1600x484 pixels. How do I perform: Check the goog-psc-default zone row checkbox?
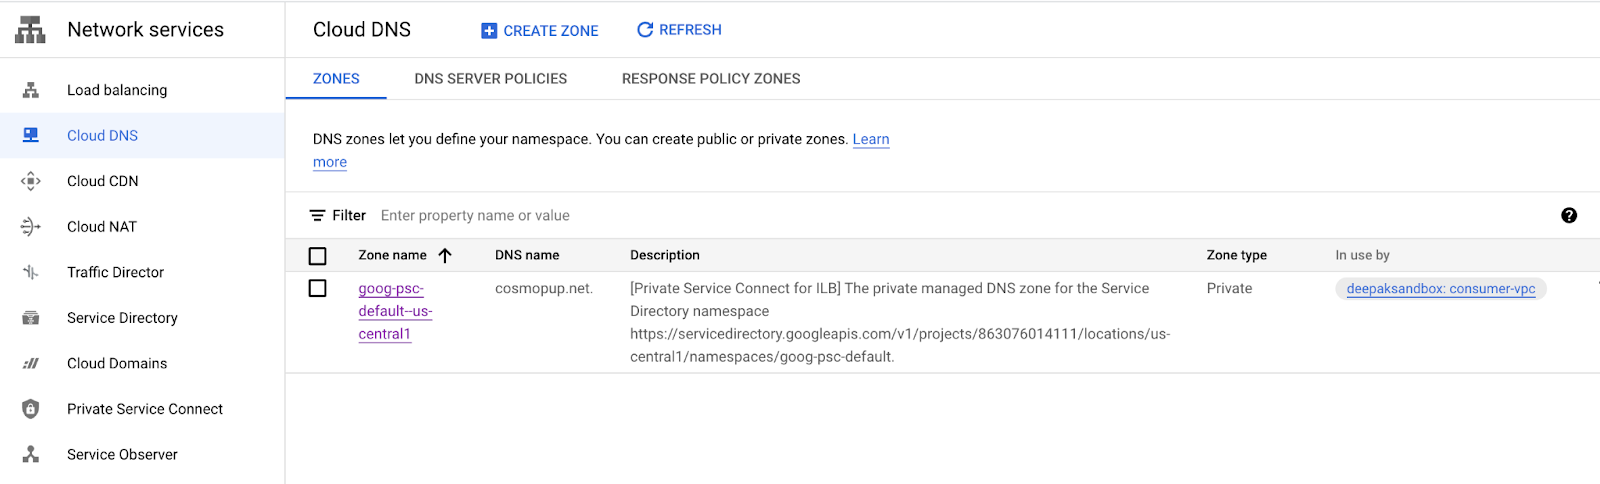coord(318,288)
